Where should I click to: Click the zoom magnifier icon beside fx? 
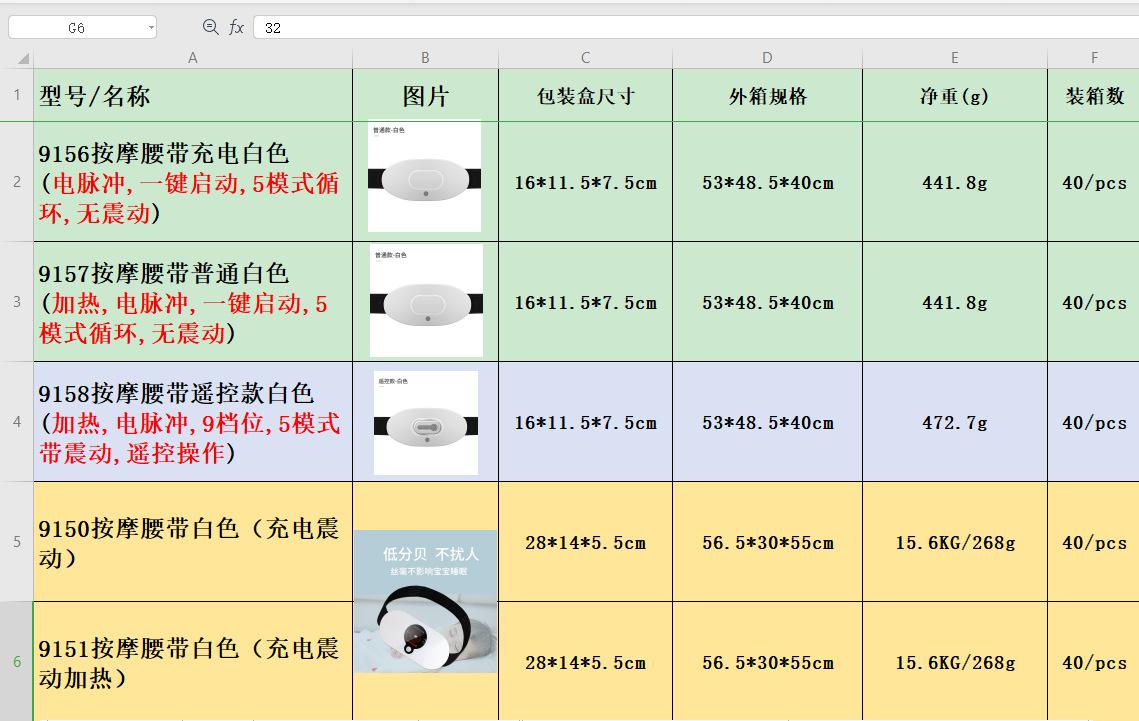pyautogui.click(x=211, y=27)
